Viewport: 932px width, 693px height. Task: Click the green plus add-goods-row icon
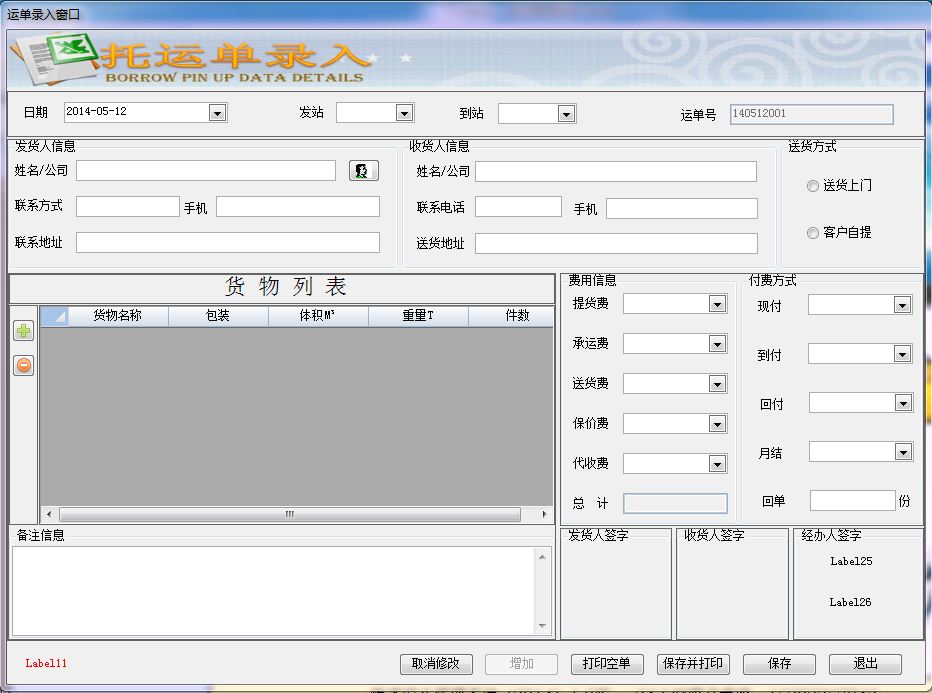coord(24,330)
